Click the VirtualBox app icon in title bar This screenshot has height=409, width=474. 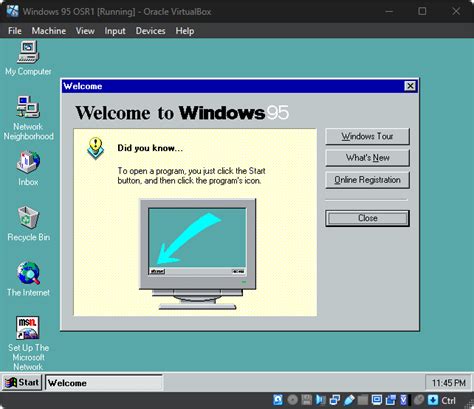(13, 11)
